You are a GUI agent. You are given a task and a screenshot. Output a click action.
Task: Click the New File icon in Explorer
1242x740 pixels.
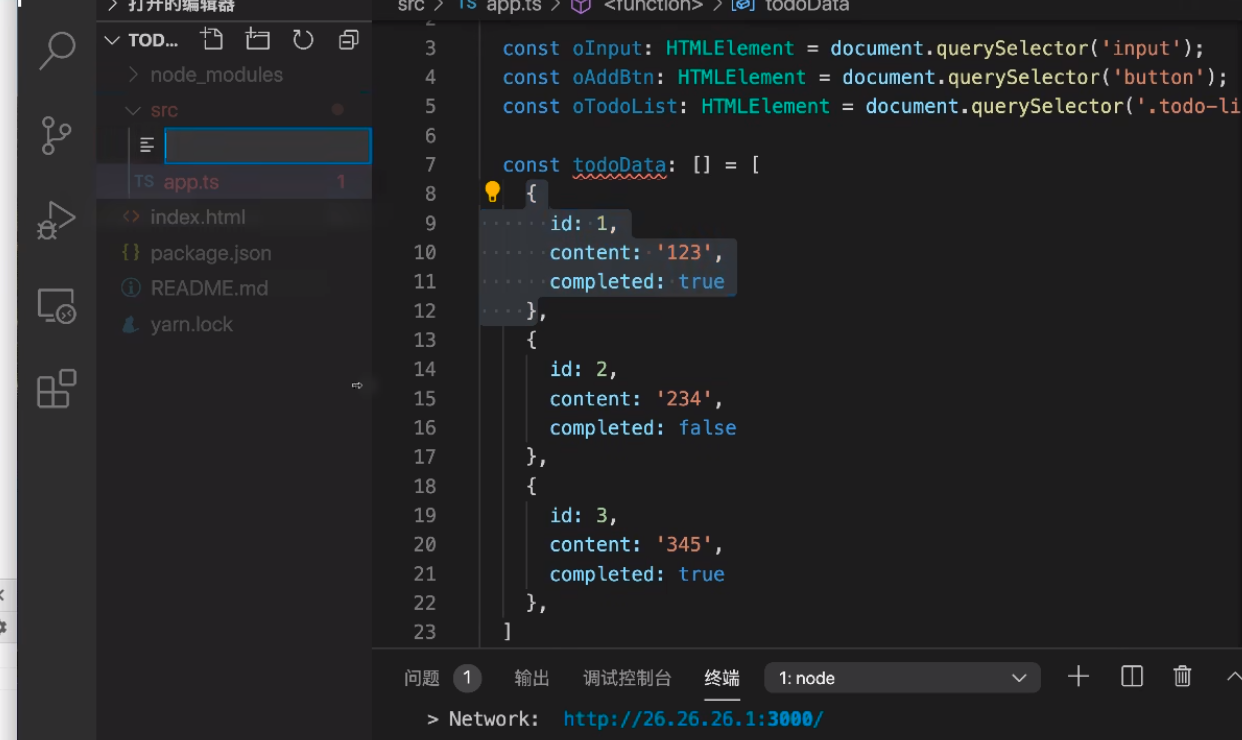[x=211, y=37]
